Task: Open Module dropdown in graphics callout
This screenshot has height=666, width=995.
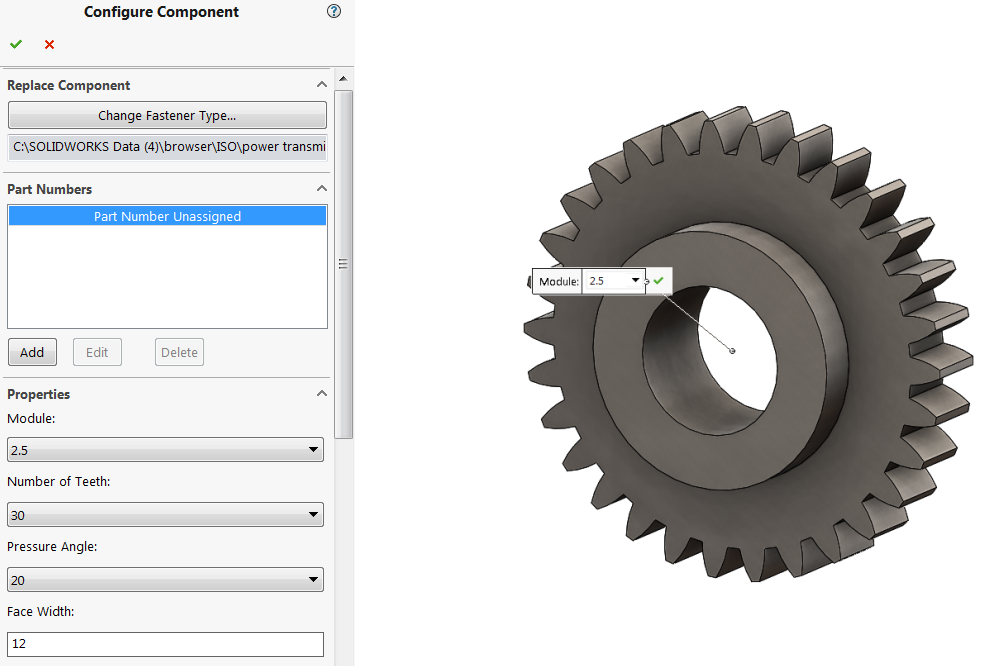Action: pos(635,280)
